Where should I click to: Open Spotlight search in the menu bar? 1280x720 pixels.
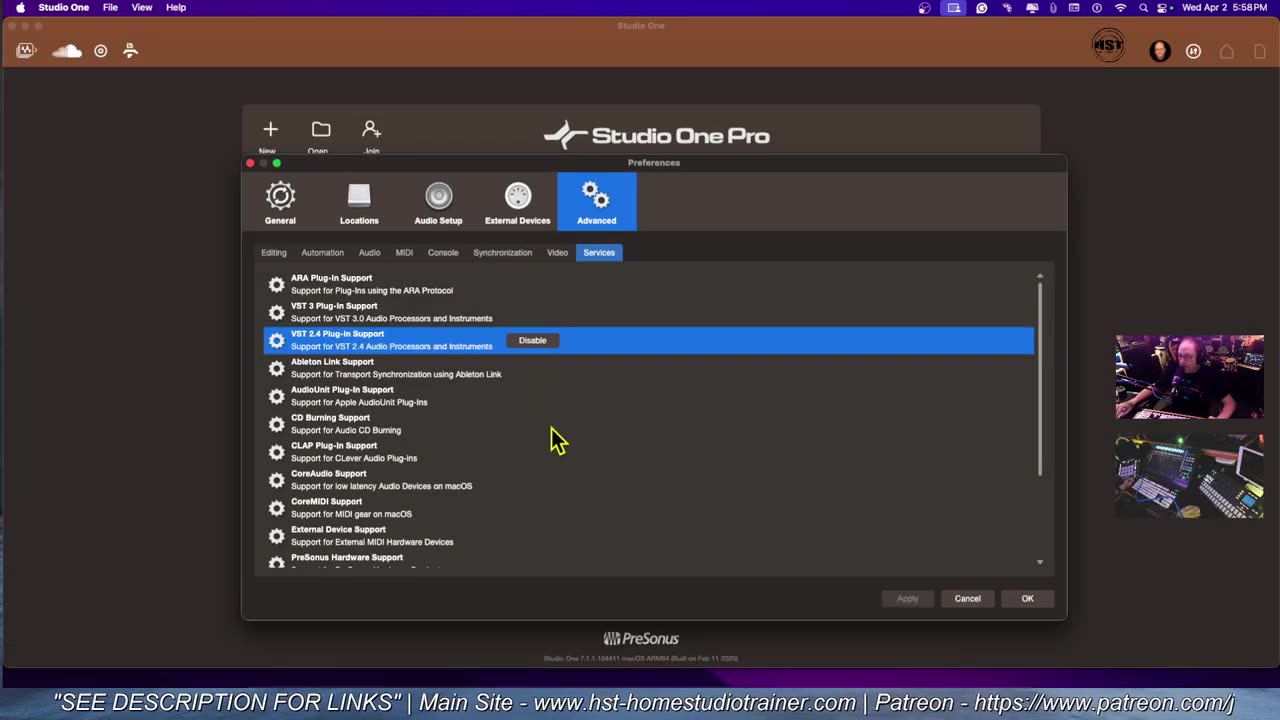tap(1143, 7)
